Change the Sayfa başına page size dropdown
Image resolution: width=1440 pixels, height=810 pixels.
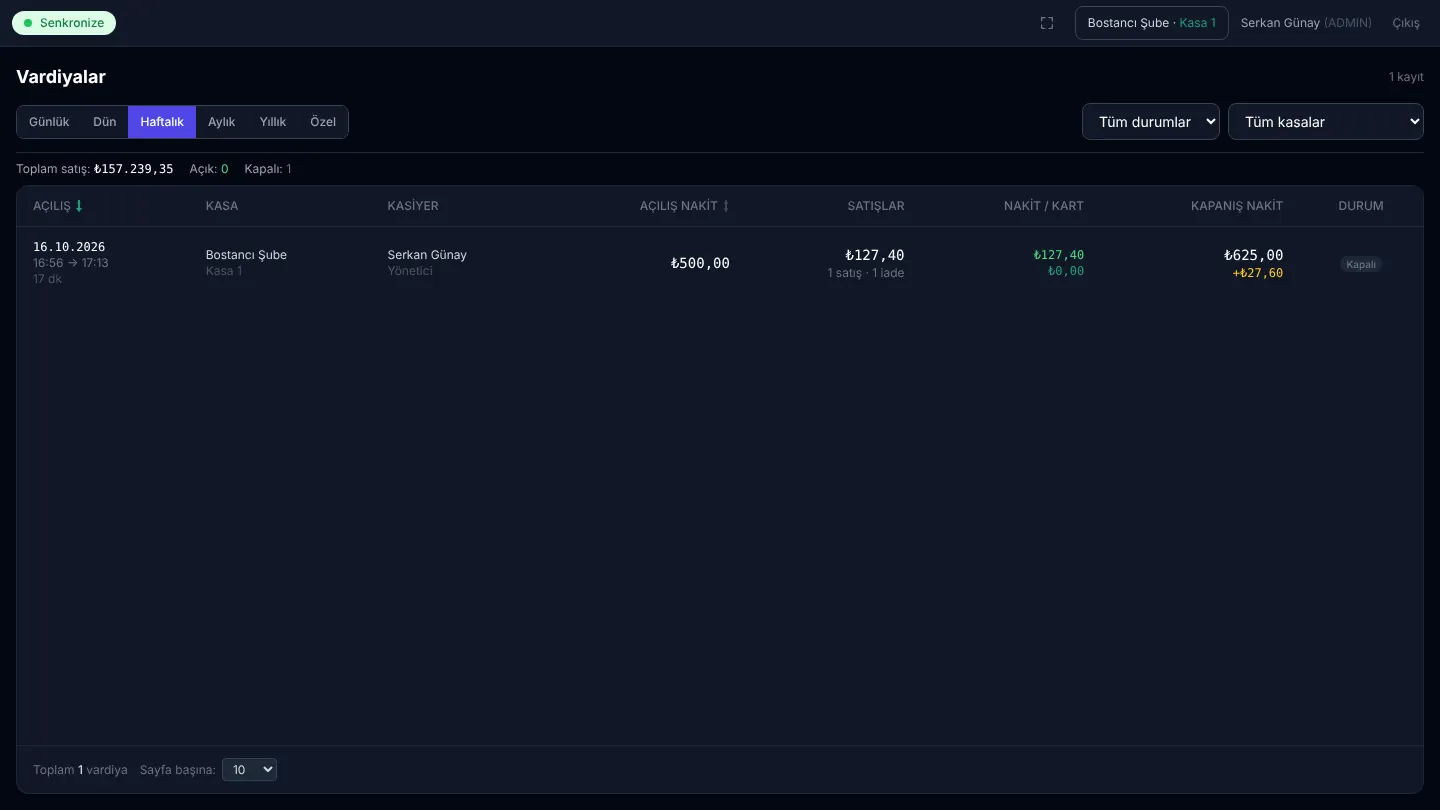[249, 770]
